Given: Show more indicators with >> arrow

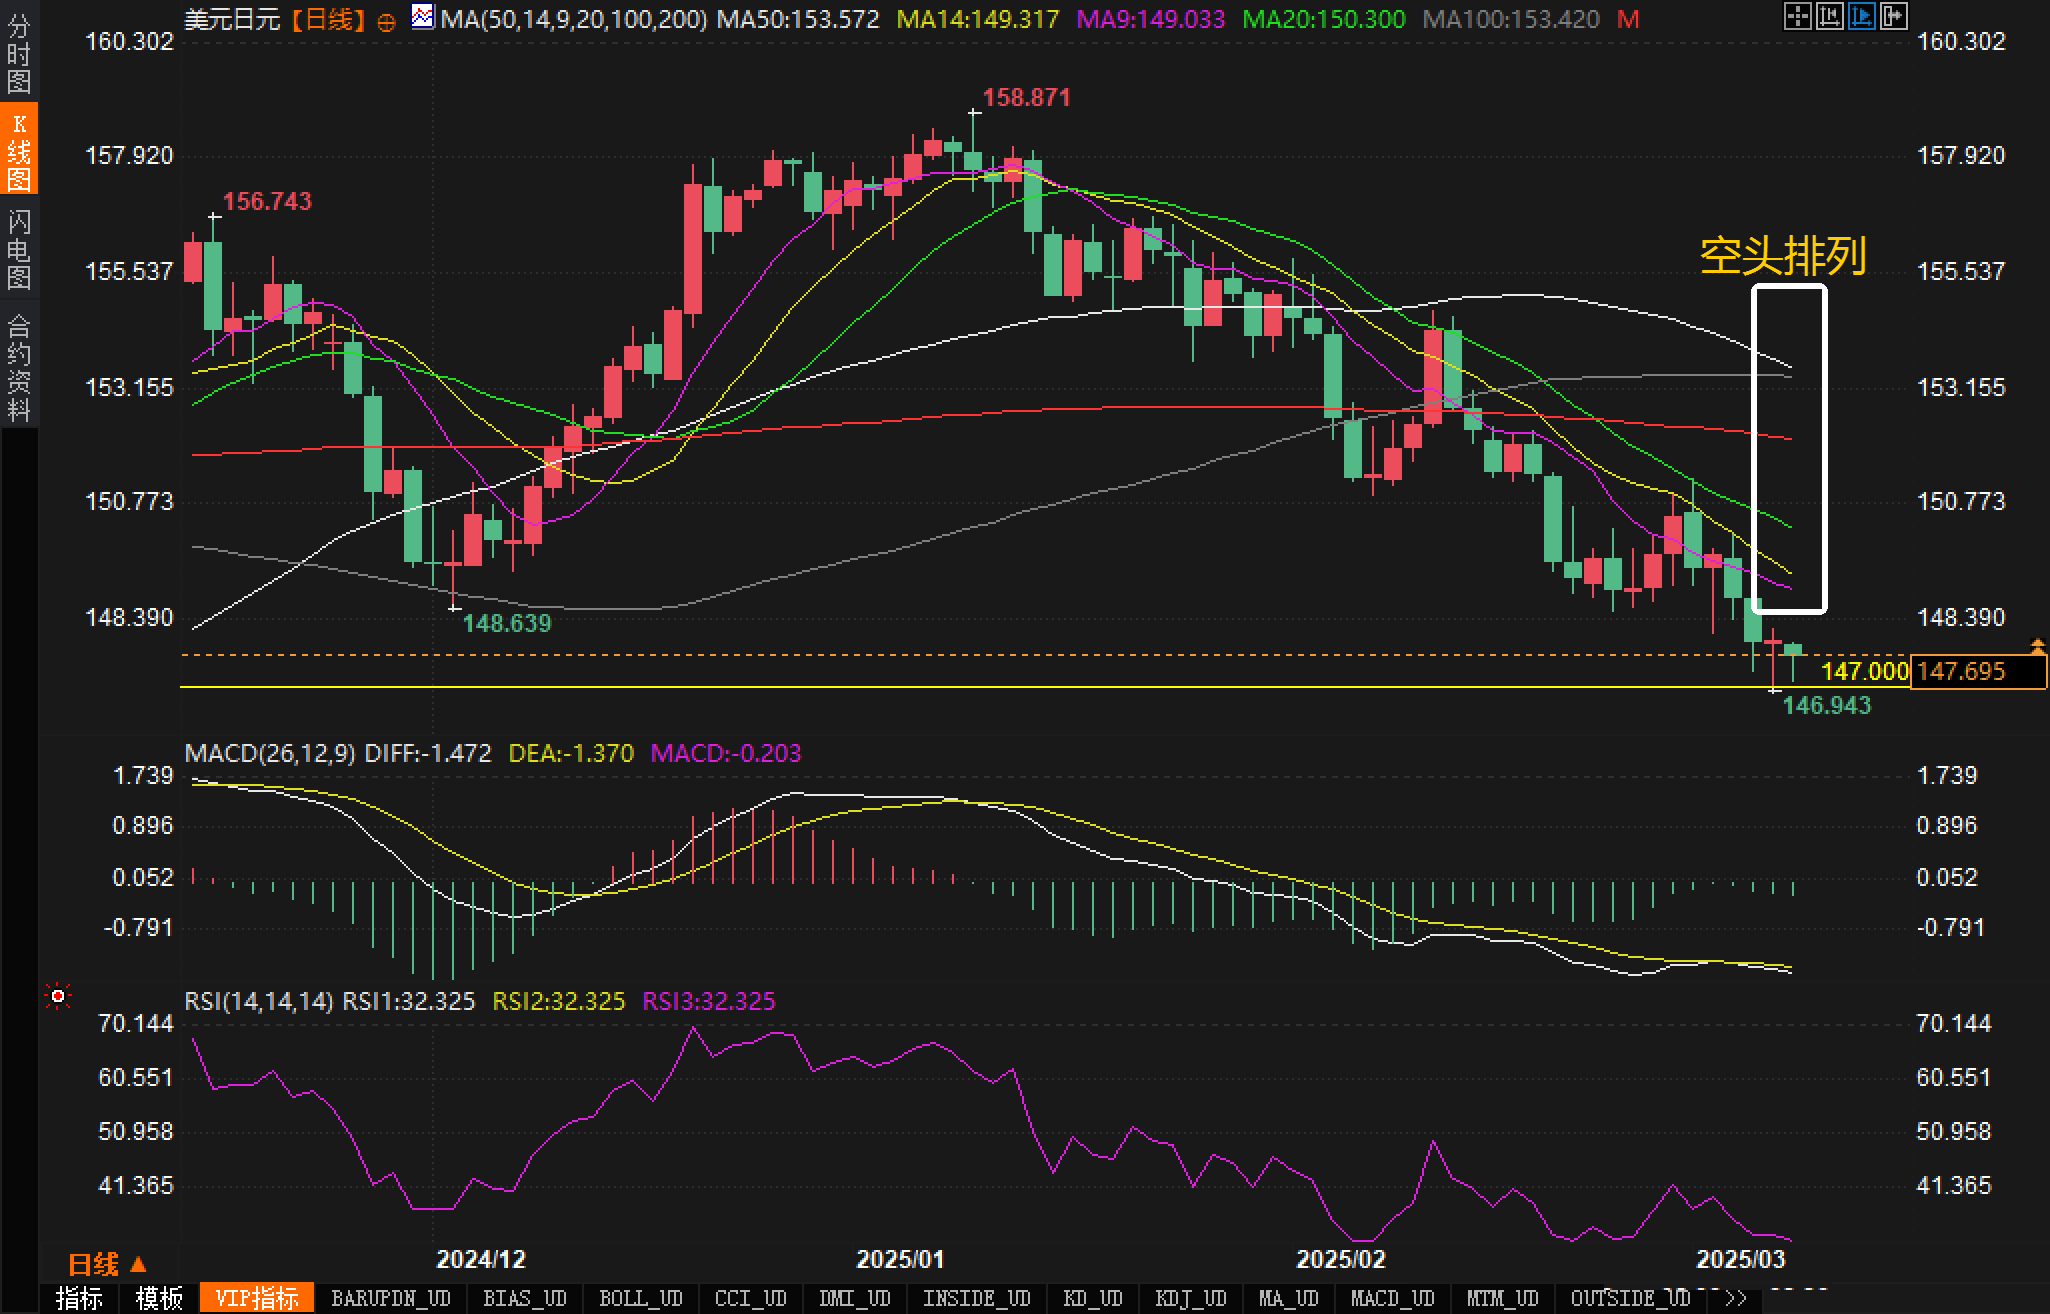Looking at the screenshot, I should pos(1736,1298).
